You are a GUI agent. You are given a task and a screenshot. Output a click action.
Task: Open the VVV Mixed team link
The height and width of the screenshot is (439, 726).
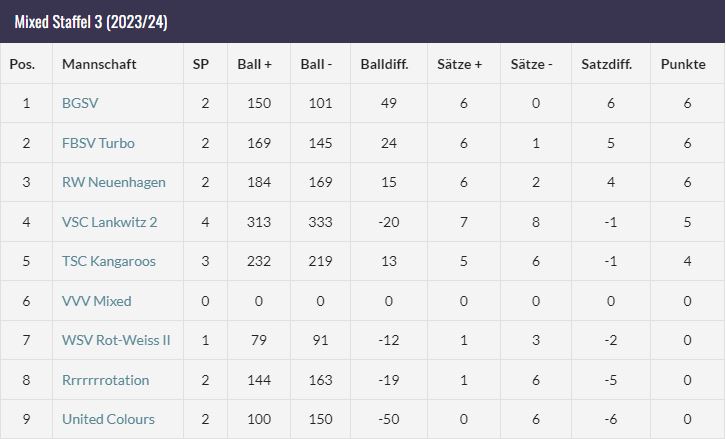click(97, 301)
